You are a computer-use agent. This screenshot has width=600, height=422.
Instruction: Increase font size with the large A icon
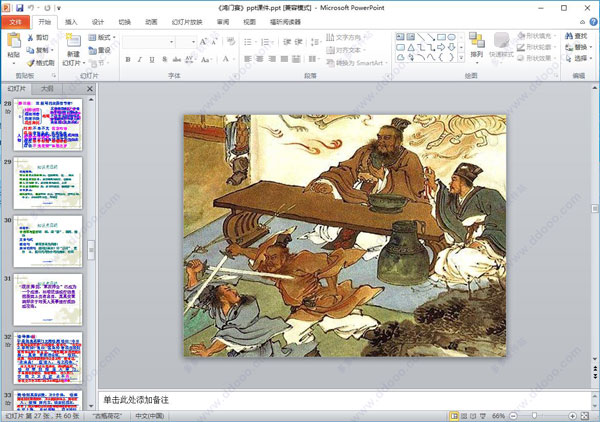pyautogui.click(x=203, y=42)
